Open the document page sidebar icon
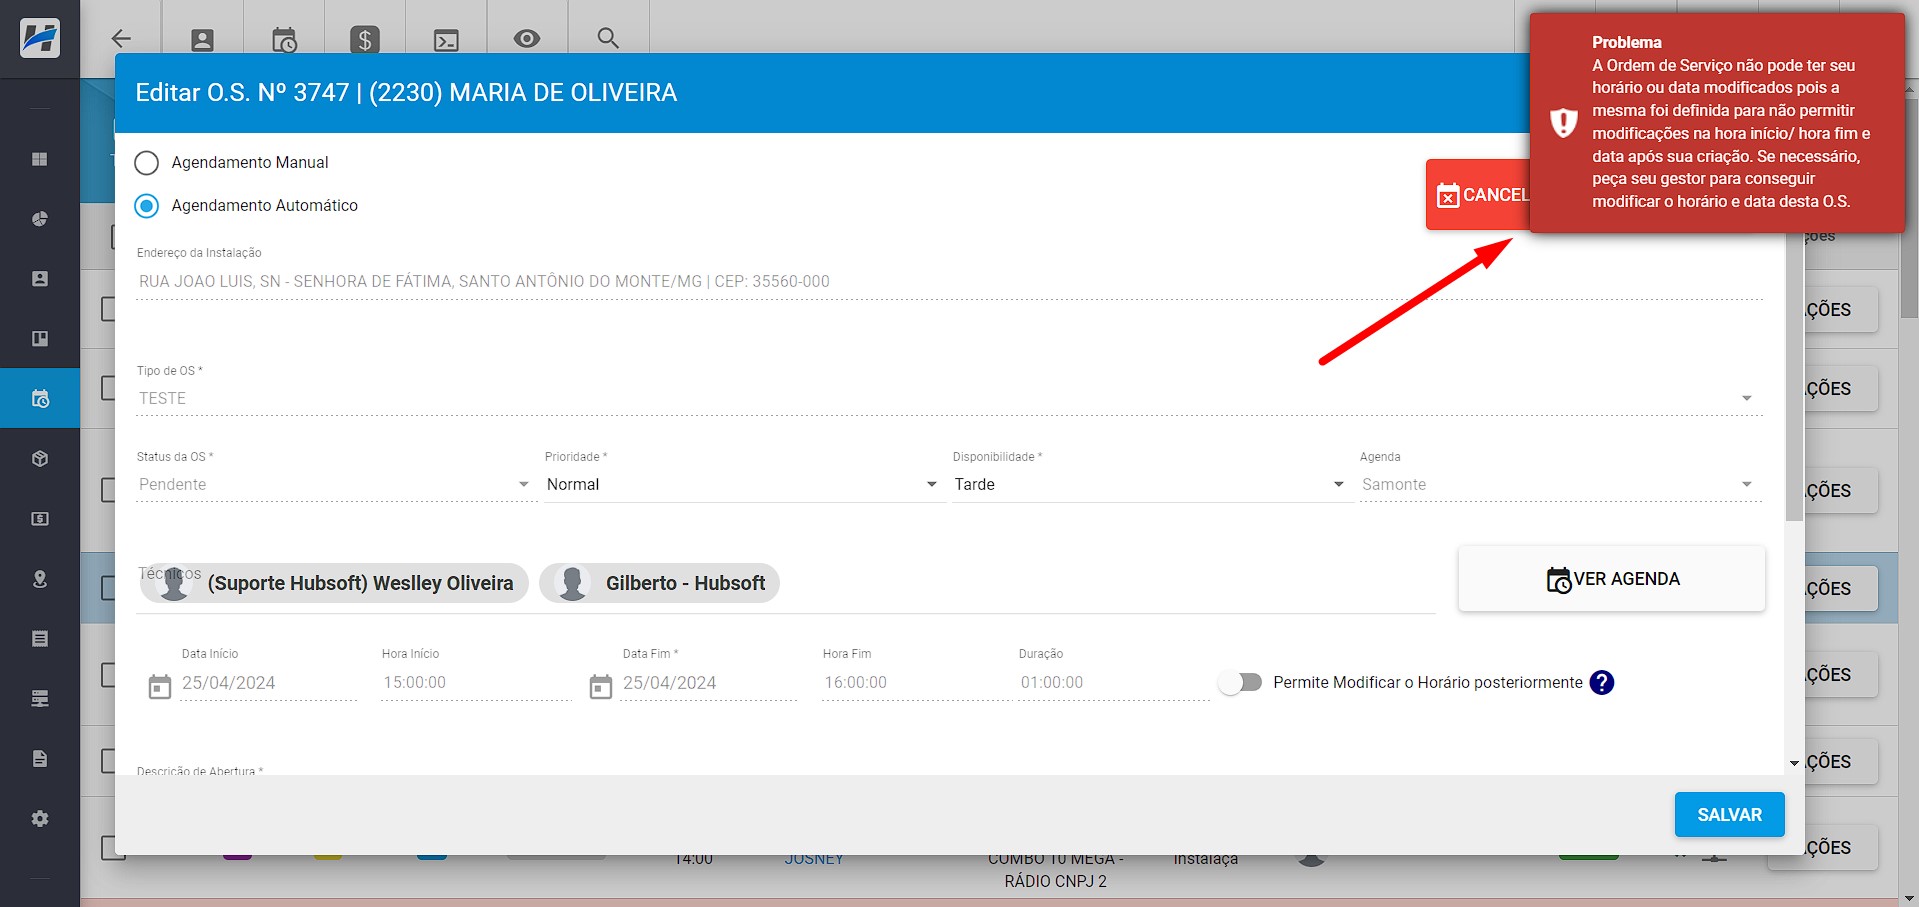The width and height of the screenshot is (1919, 907). pyautogui.click(x=40, y=759)
